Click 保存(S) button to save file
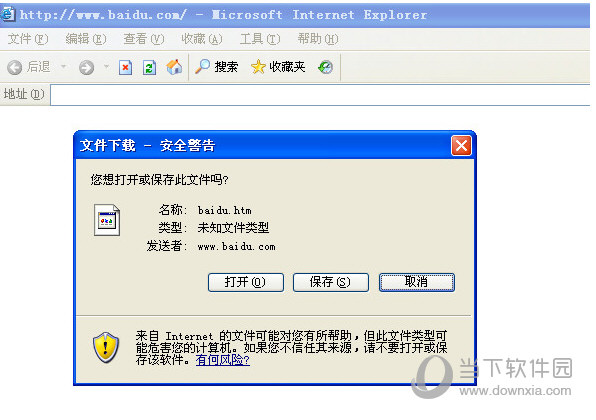This screenshot has height=420, width=596. pos(331,282)
